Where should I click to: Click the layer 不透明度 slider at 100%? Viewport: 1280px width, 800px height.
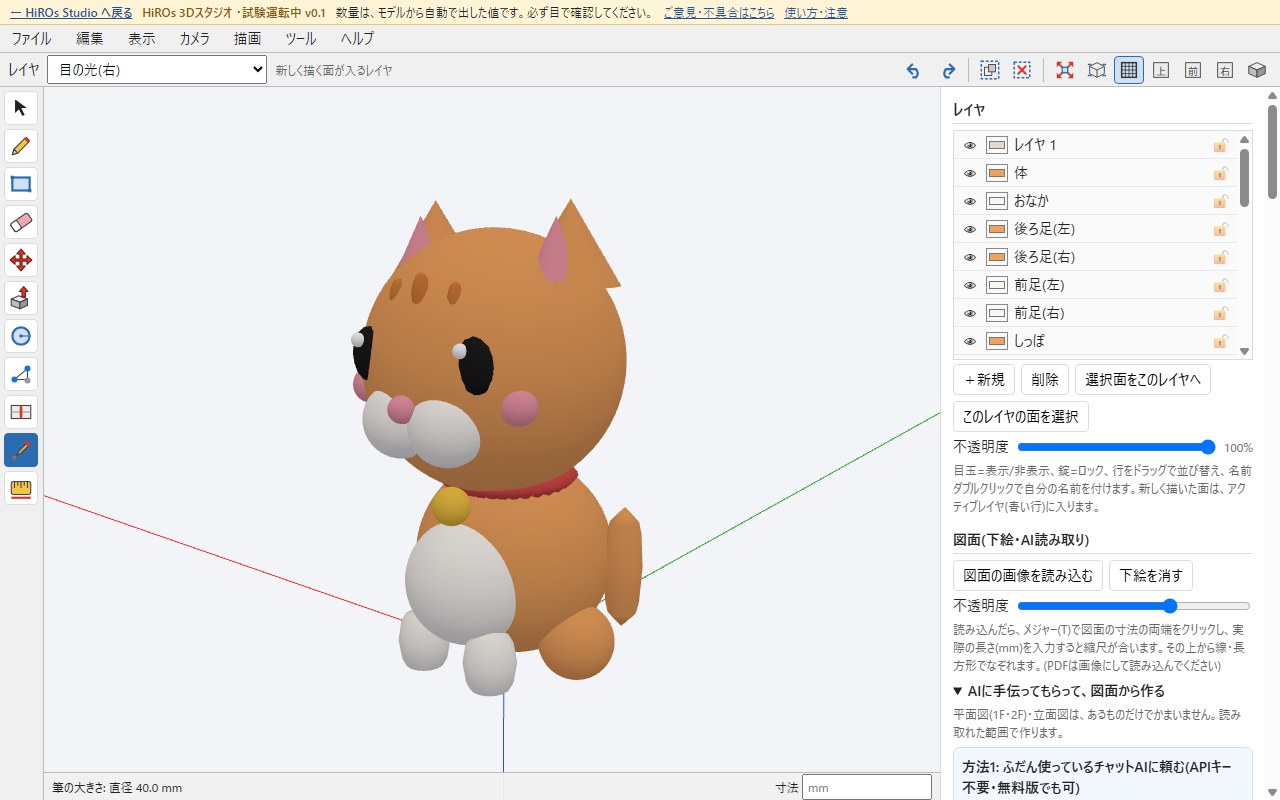1116,447
